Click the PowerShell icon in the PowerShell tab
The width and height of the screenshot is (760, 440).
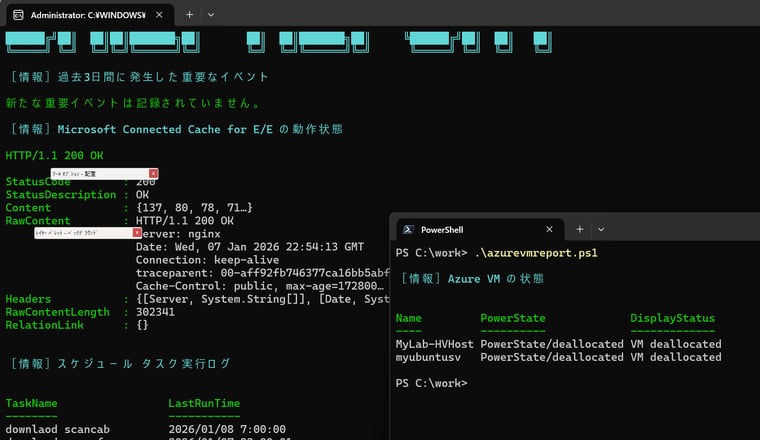[408, 230]
